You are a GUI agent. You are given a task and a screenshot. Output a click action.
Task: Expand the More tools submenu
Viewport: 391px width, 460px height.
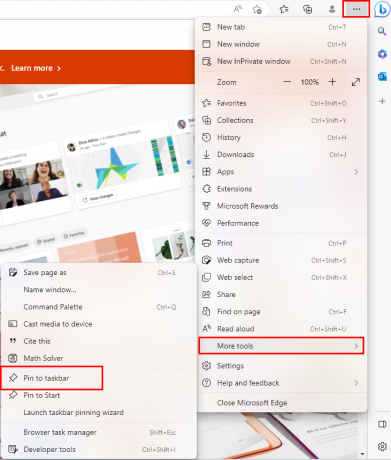pyautogui.click(x=281, y=346)
